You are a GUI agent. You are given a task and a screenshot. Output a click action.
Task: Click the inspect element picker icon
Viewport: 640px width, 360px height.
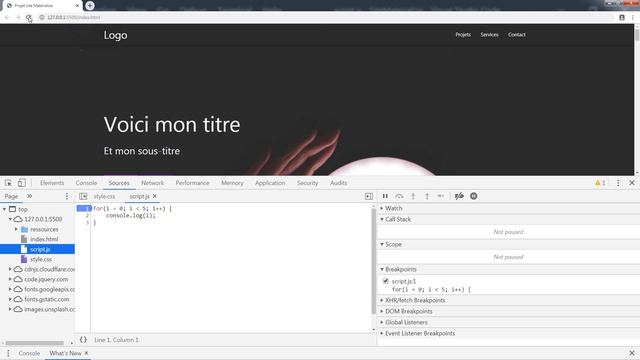coord(8,183)
